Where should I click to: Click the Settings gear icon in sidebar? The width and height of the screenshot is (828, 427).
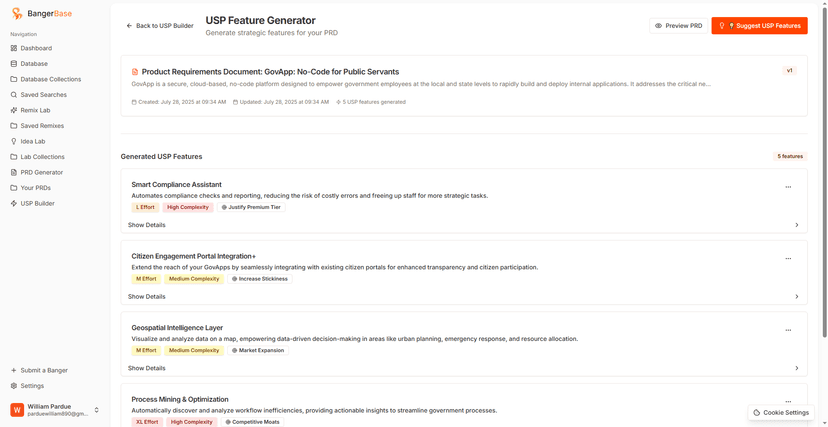pyautogui.click(x=14, y=386)
